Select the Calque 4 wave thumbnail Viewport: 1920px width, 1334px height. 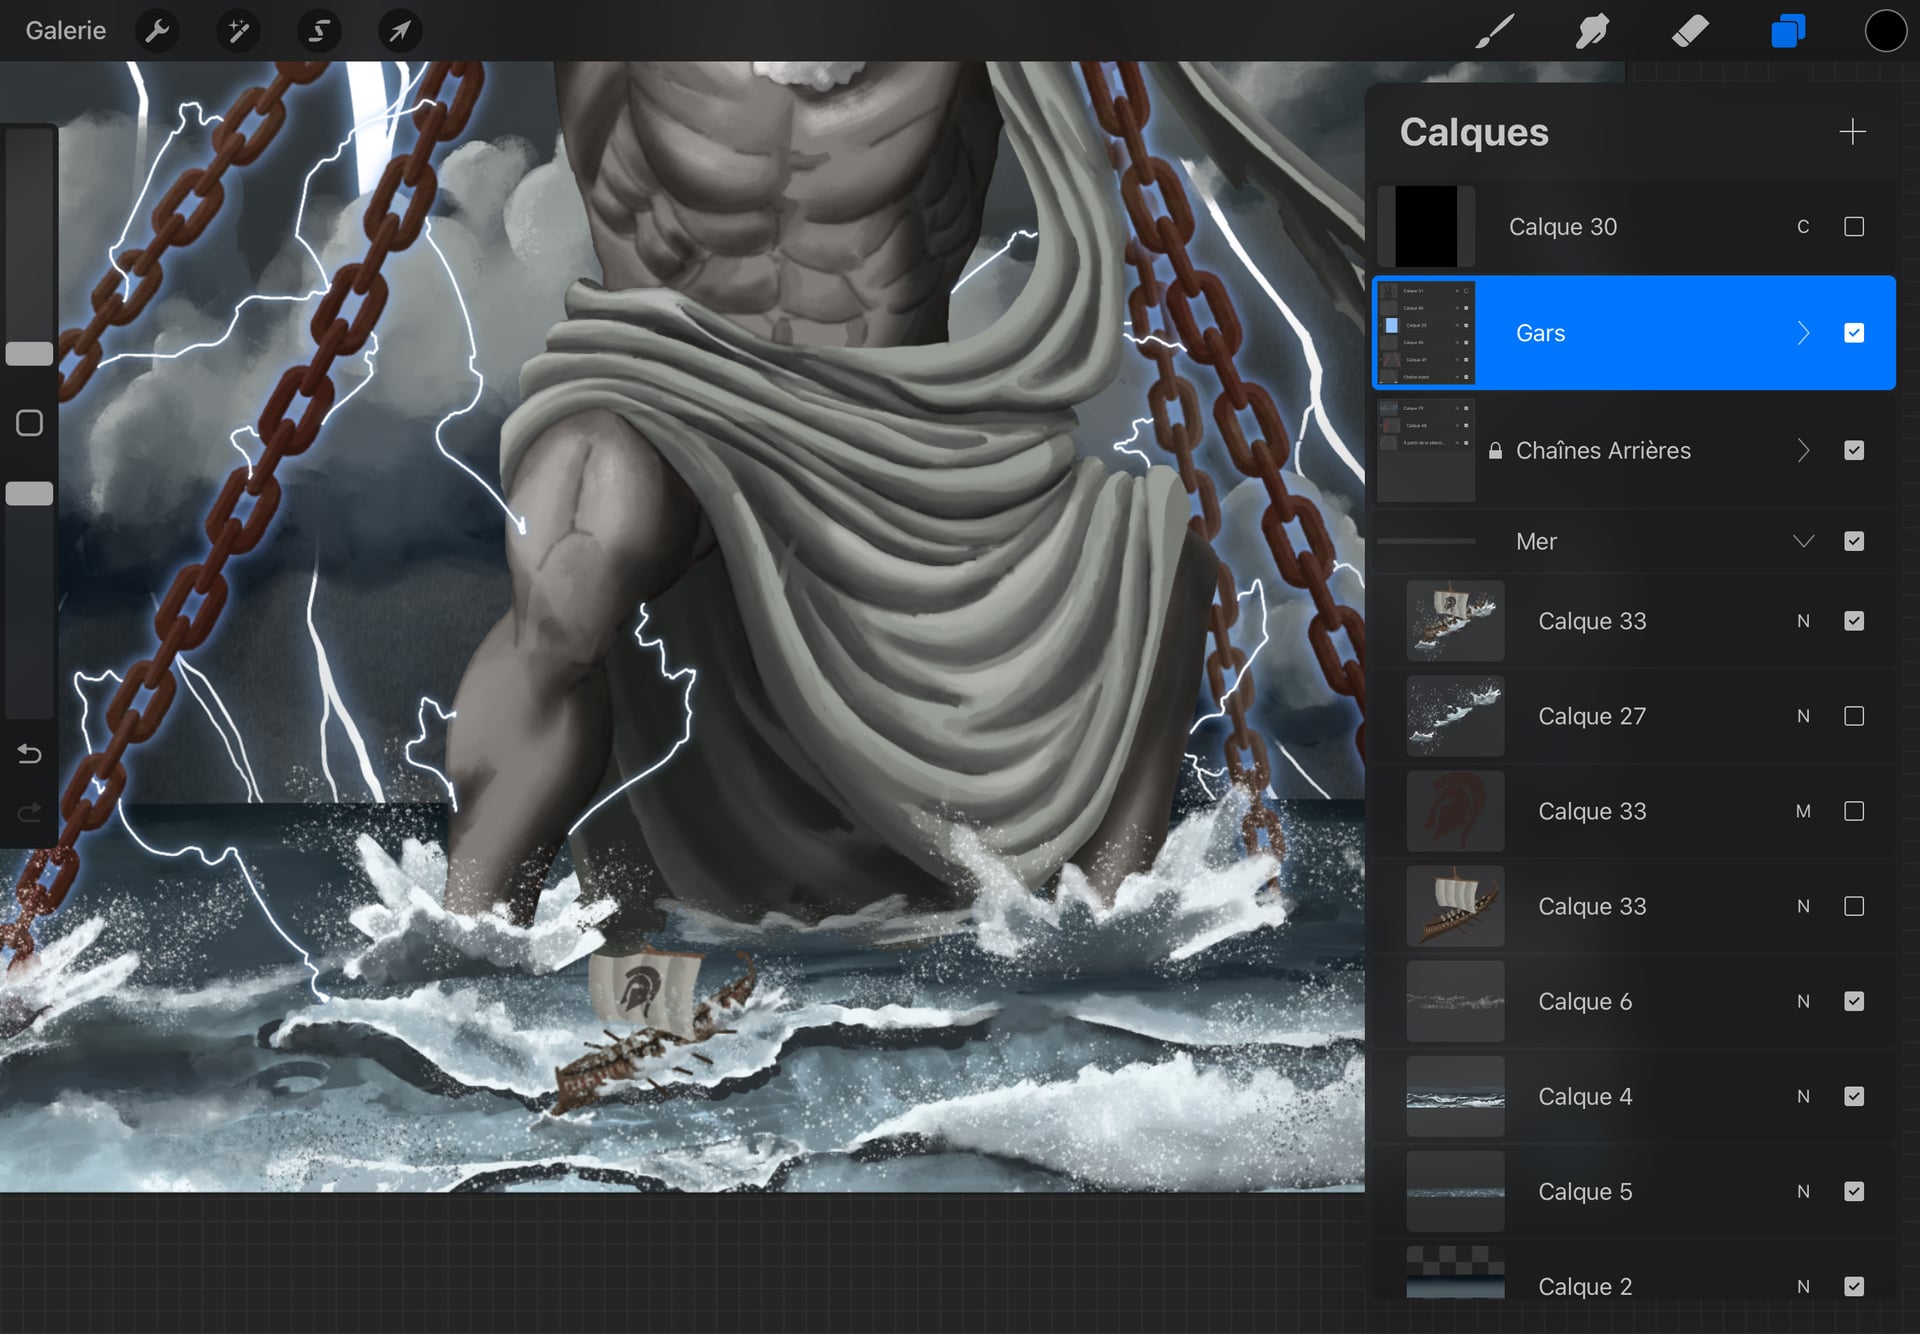[1455, 1096]
